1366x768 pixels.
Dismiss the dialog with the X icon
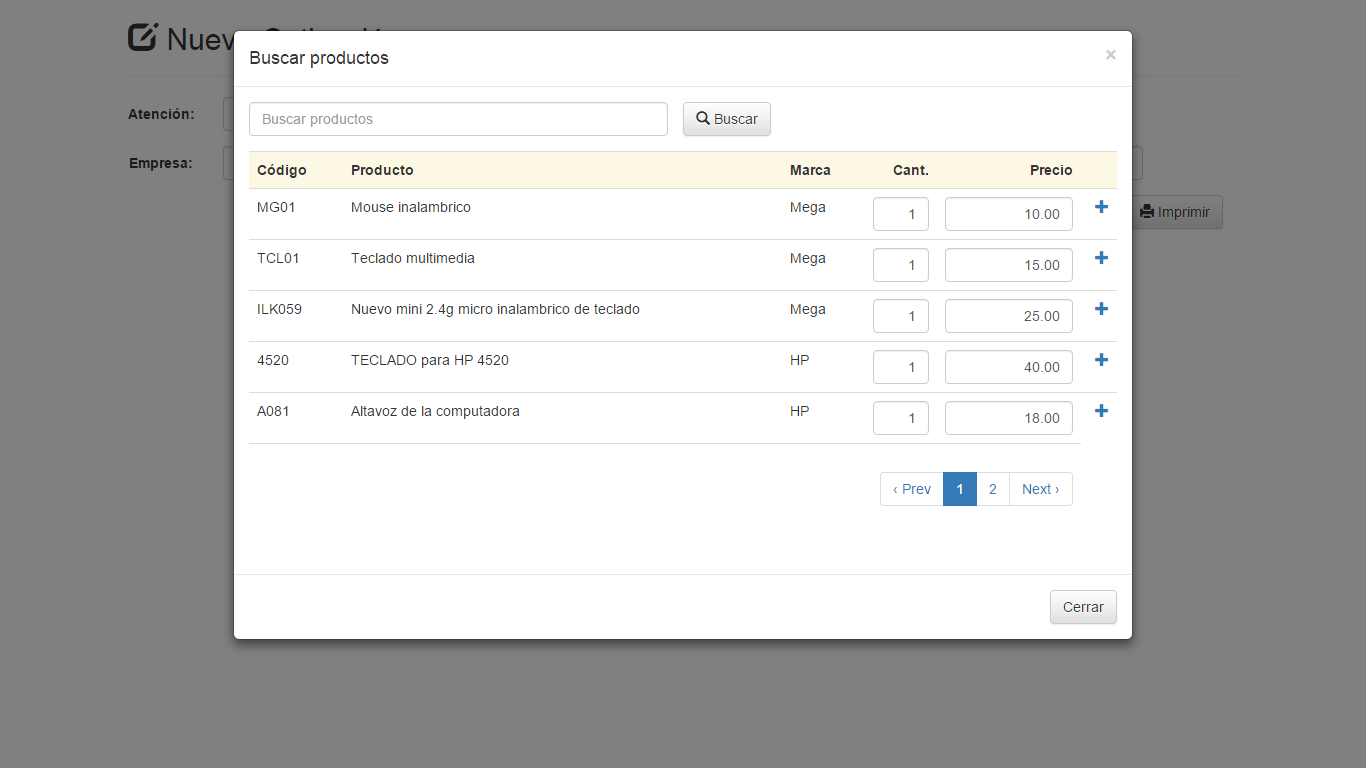tap(1110, 55)
